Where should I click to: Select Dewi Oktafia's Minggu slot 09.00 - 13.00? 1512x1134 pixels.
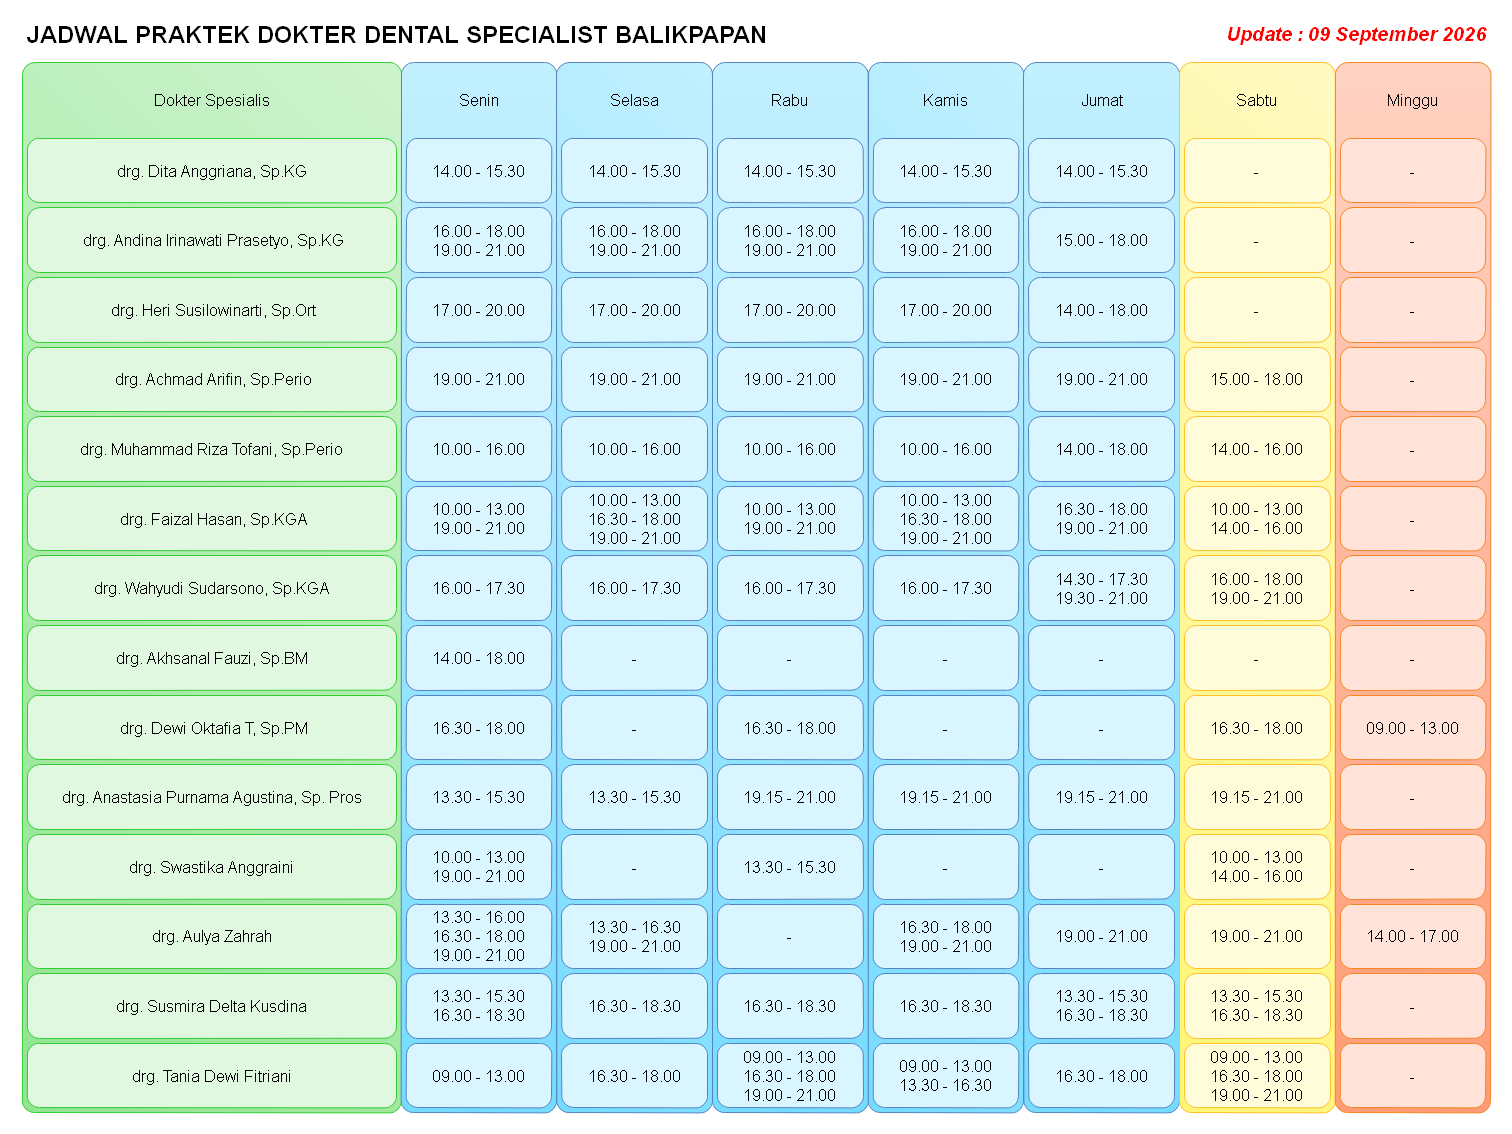pos(1412,728)
